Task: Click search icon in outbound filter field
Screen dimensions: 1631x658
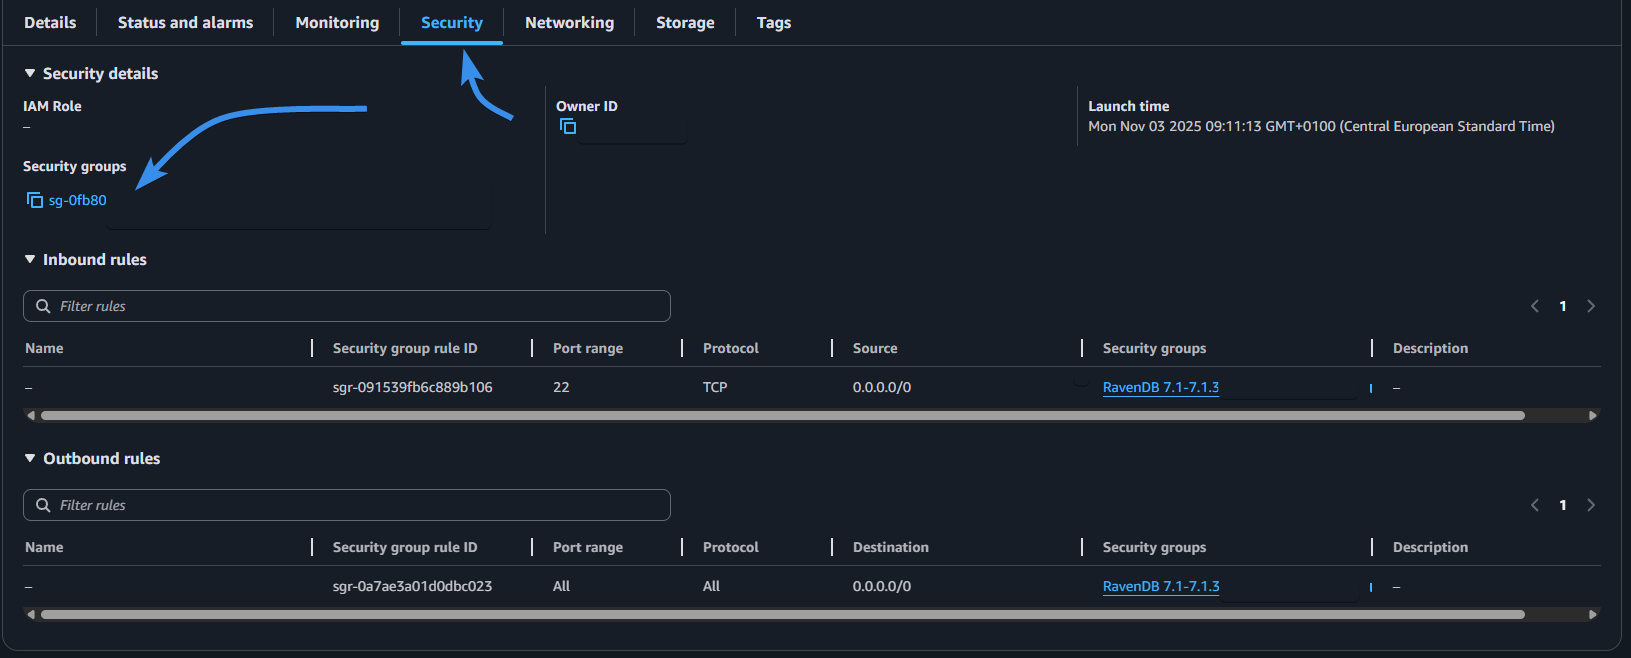Action: (x=43, y=505)
